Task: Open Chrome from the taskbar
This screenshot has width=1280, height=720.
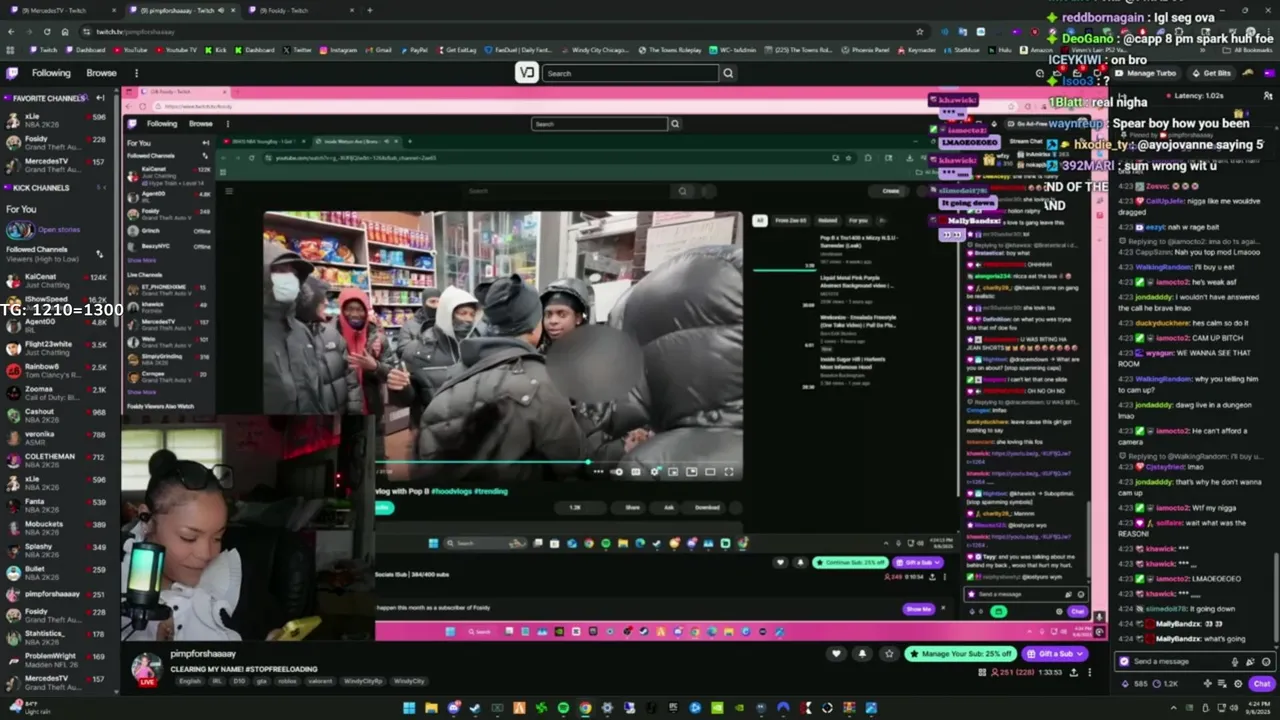Action: click(x=585, y=708)
